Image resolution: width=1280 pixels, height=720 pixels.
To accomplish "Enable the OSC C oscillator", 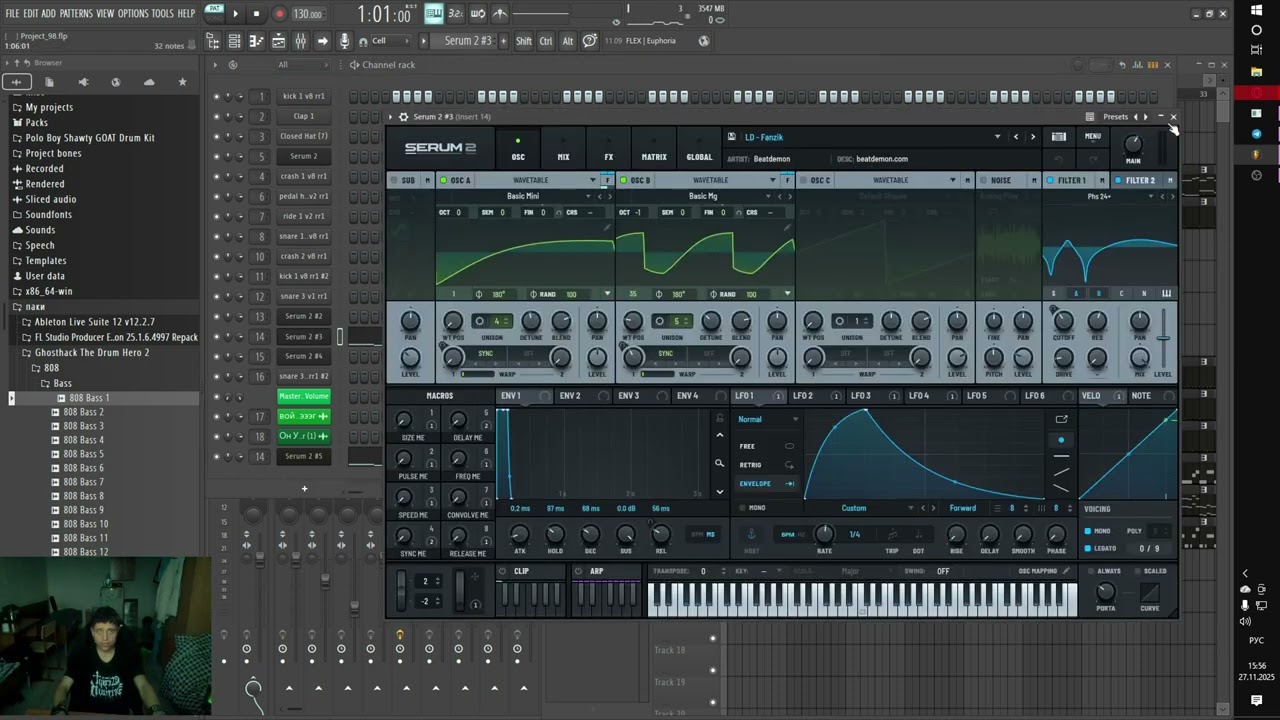I will [x=803, y=180].
